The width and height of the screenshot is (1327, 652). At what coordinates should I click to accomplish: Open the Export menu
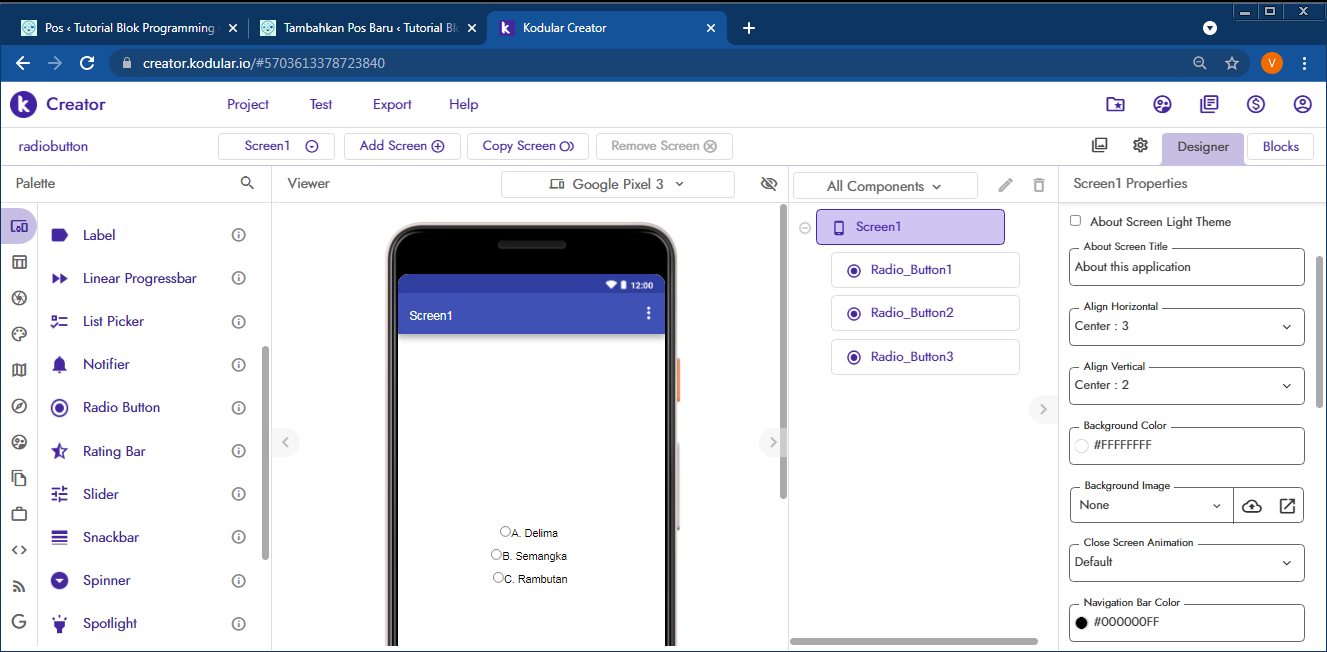pyautogui.click(x=392, y=104)
